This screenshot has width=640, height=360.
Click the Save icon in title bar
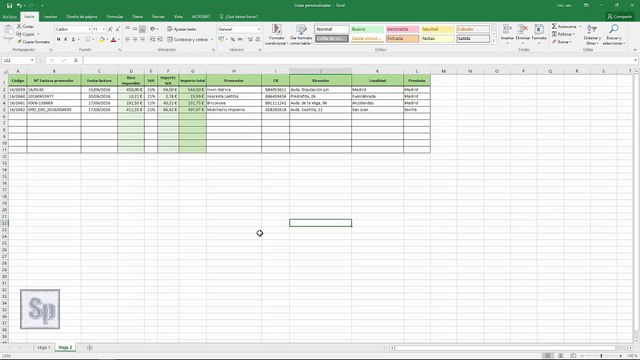9,5
